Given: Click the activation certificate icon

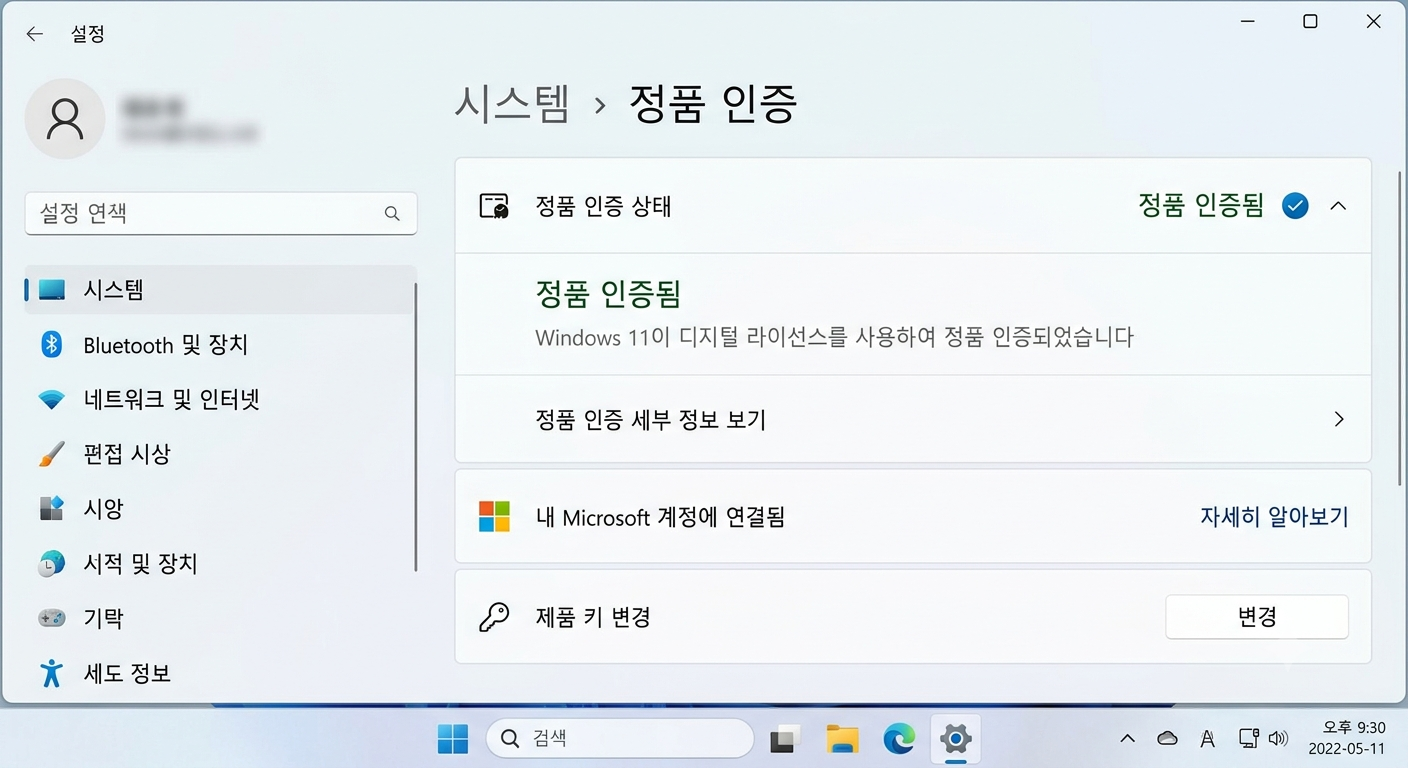Looking at the screenshot, I should click(494, 206).
